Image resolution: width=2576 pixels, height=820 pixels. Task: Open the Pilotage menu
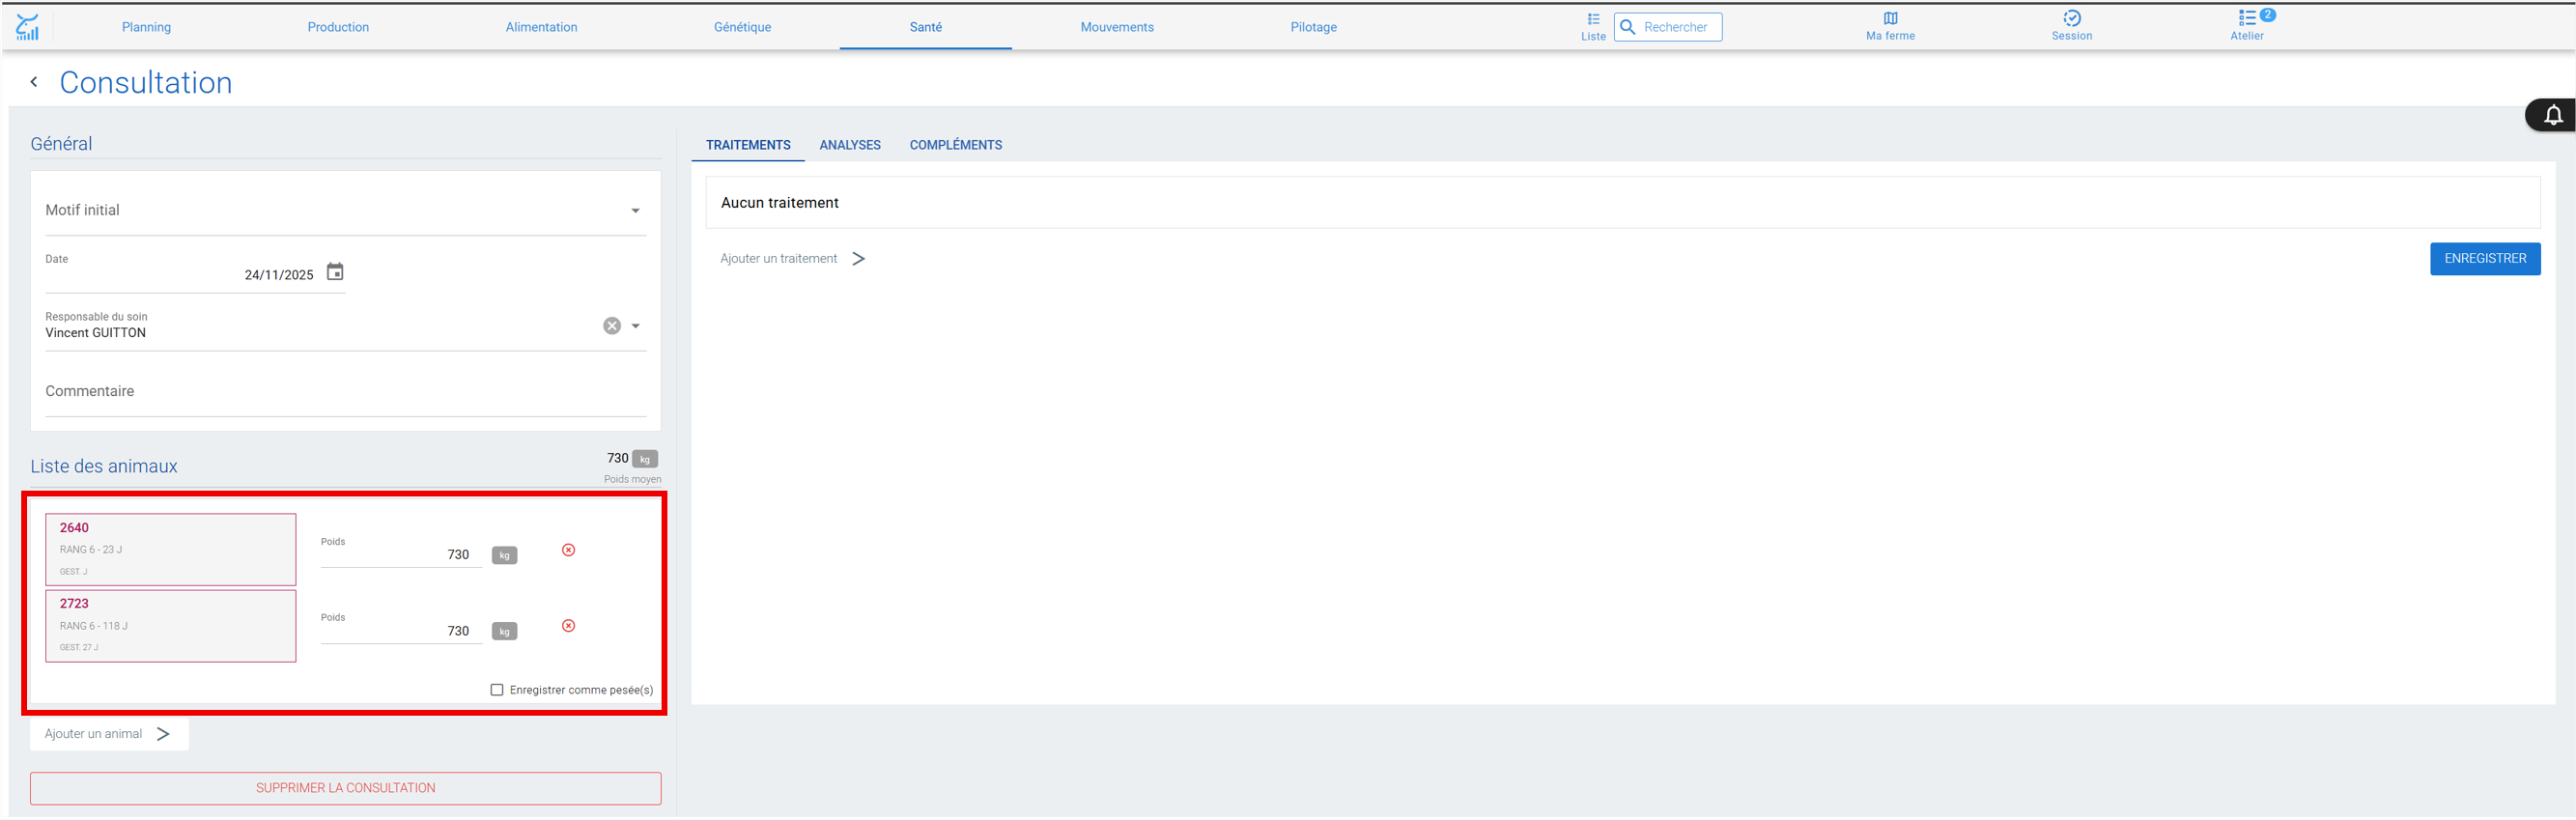tap(1313, 27)
